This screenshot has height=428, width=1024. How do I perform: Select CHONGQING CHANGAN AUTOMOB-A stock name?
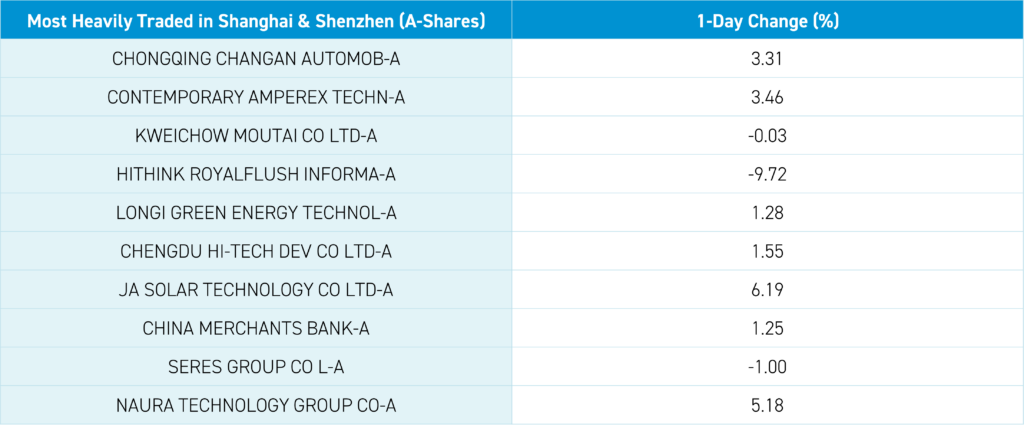(256, 60)
